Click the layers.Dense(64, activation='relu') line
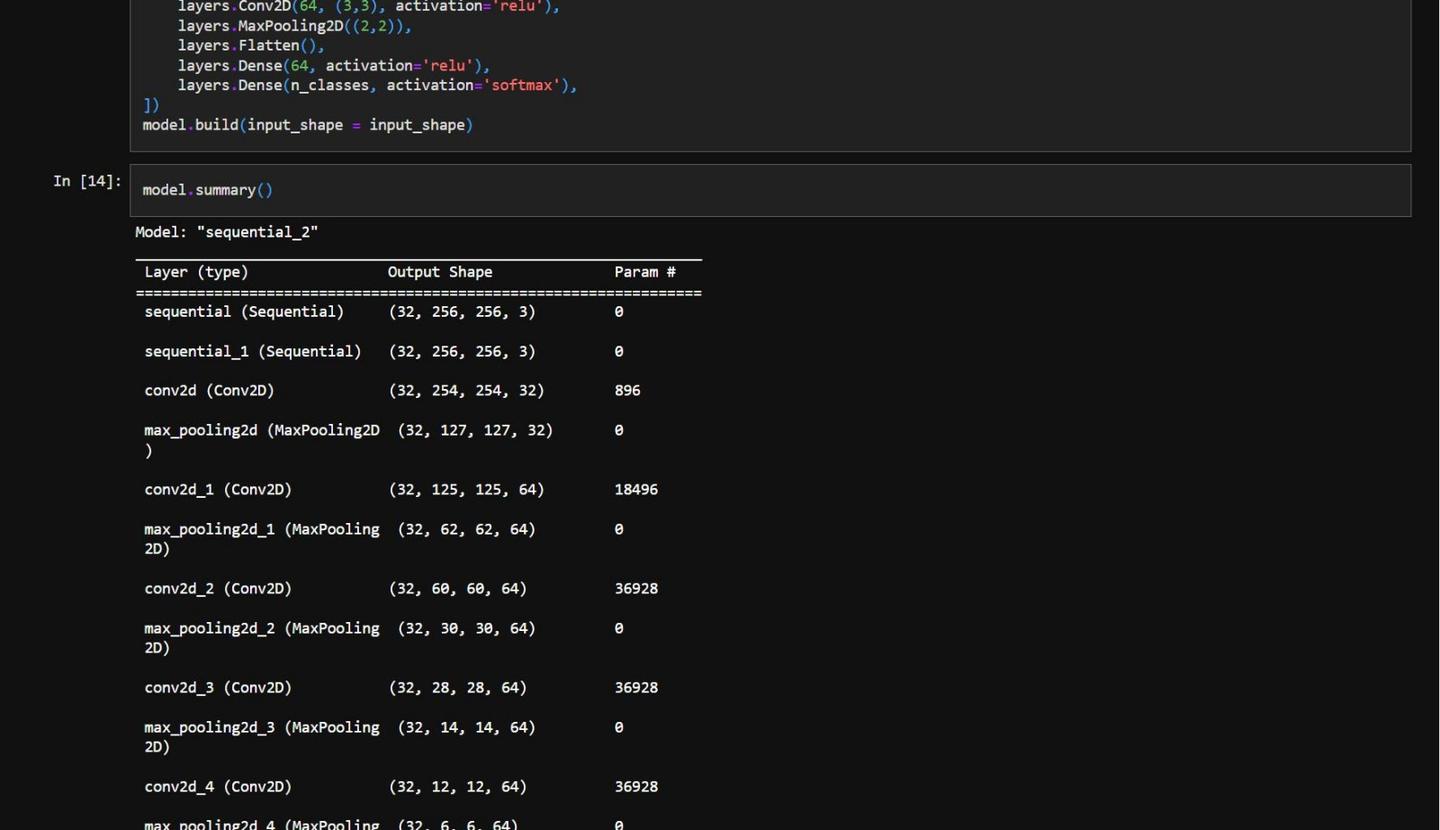 point(334,66)
